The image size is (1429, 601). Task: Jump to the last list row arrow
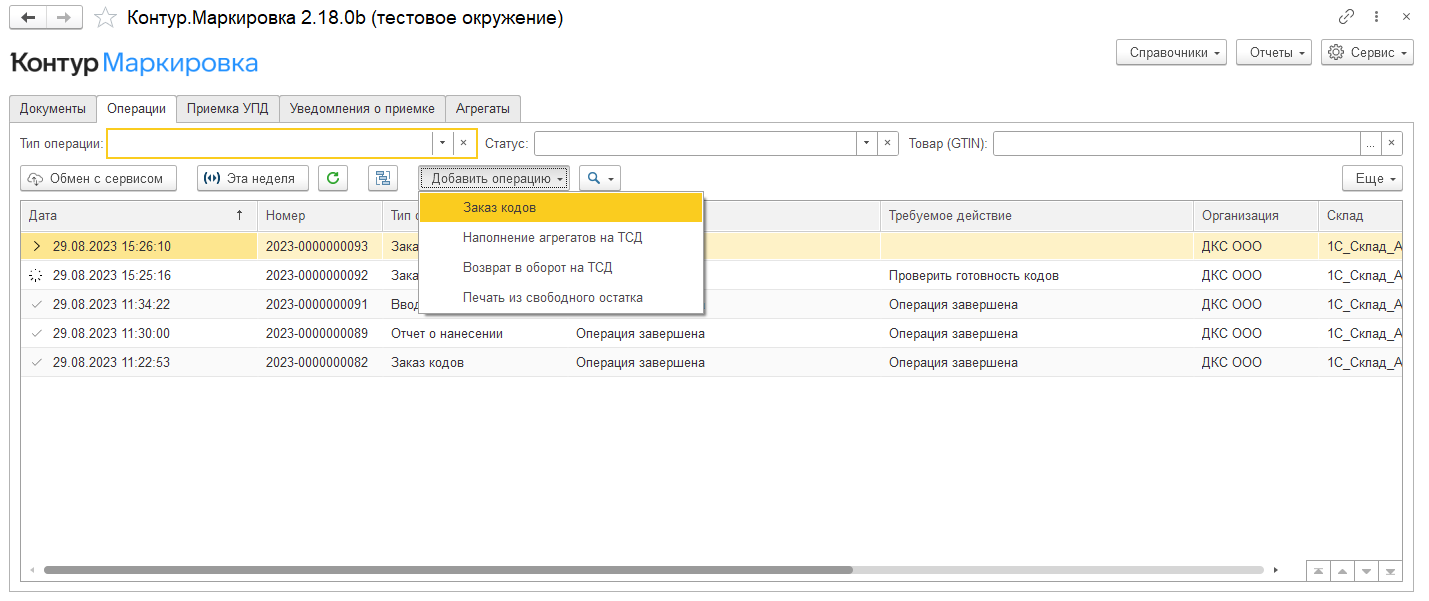coord(1390,571)
